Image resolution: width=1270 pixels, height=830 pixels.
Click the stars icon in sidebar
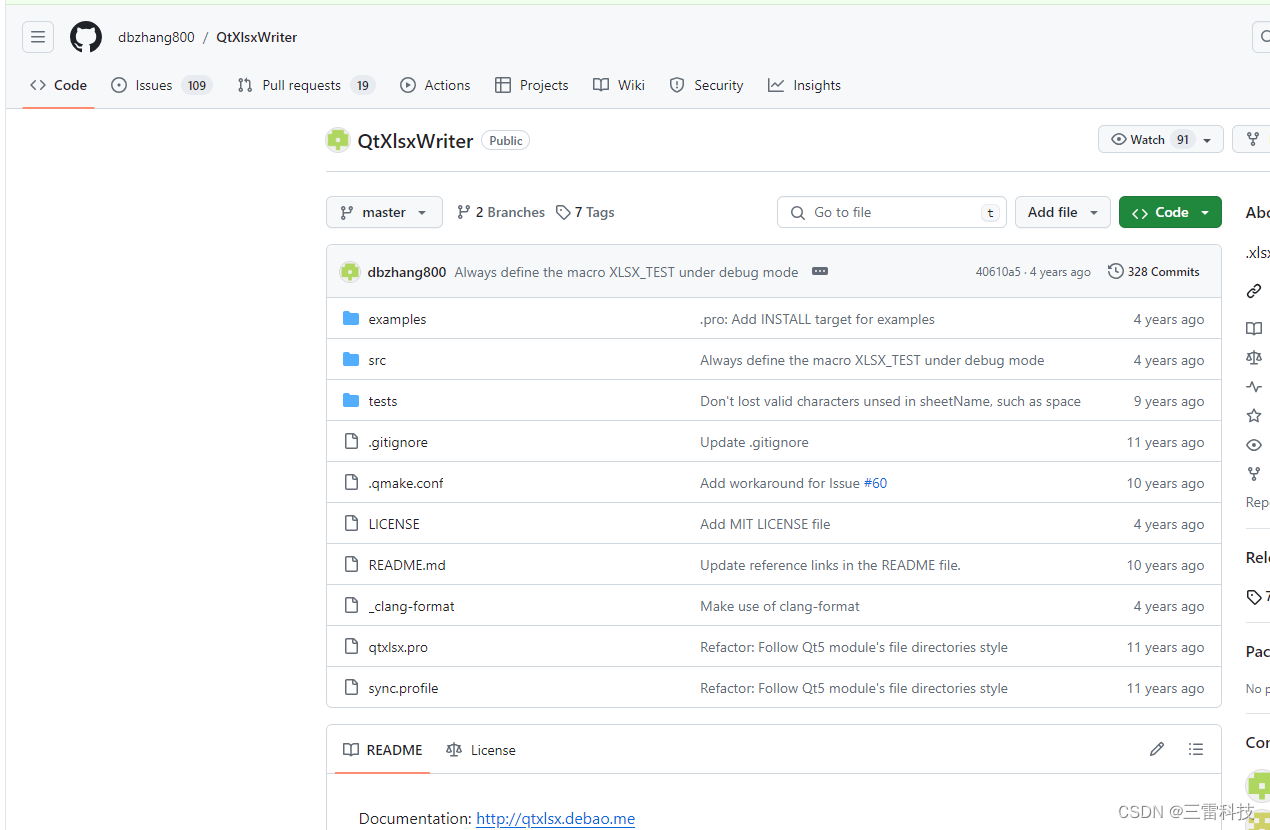(1254, 416)
